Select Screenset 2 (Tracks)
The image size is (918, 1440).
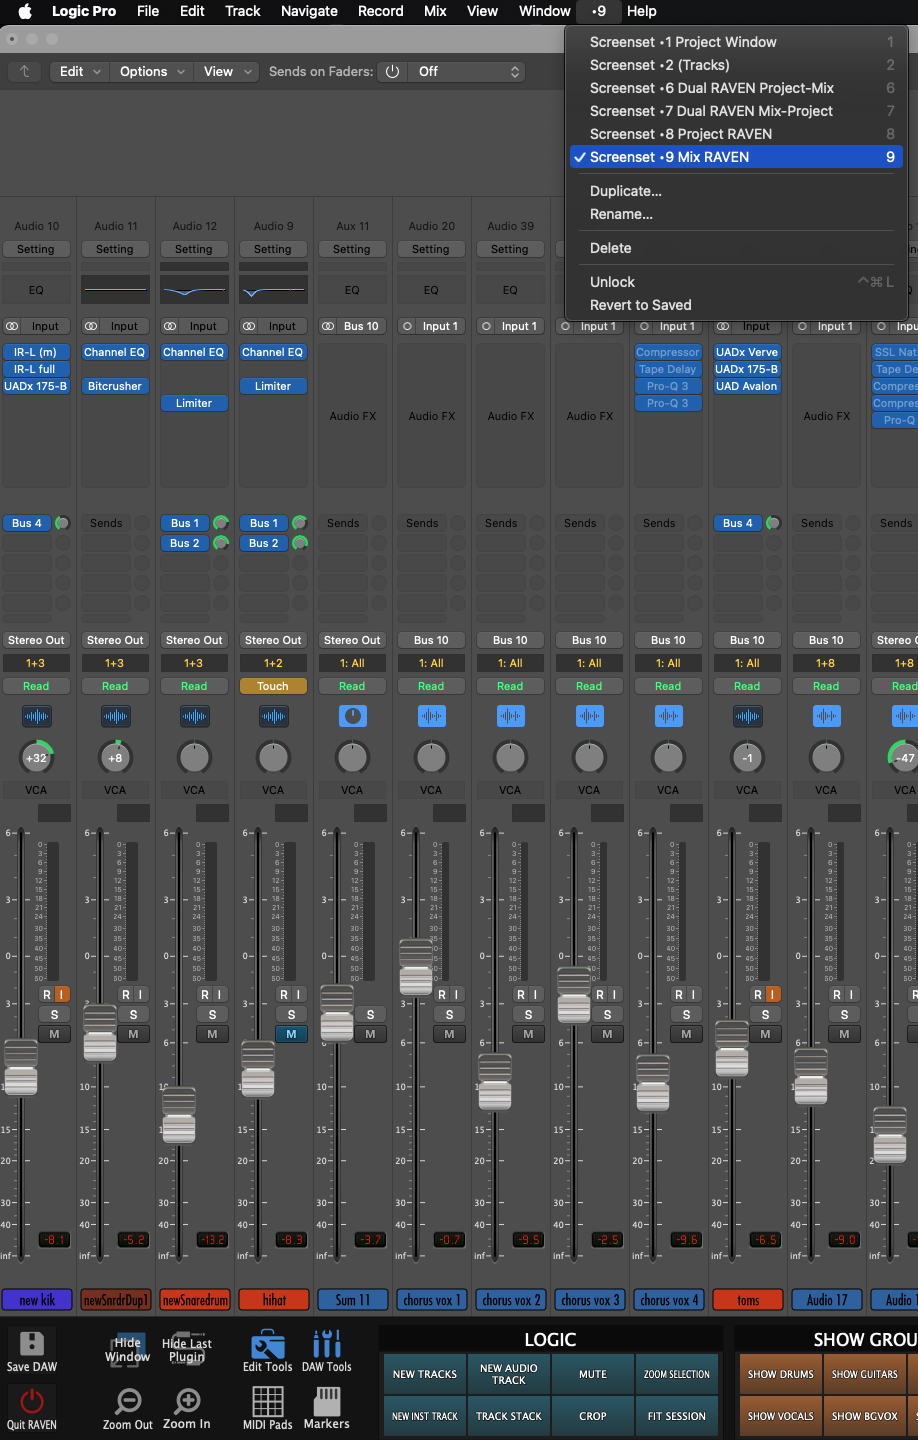pyautogui.click(x=736, y=65)
